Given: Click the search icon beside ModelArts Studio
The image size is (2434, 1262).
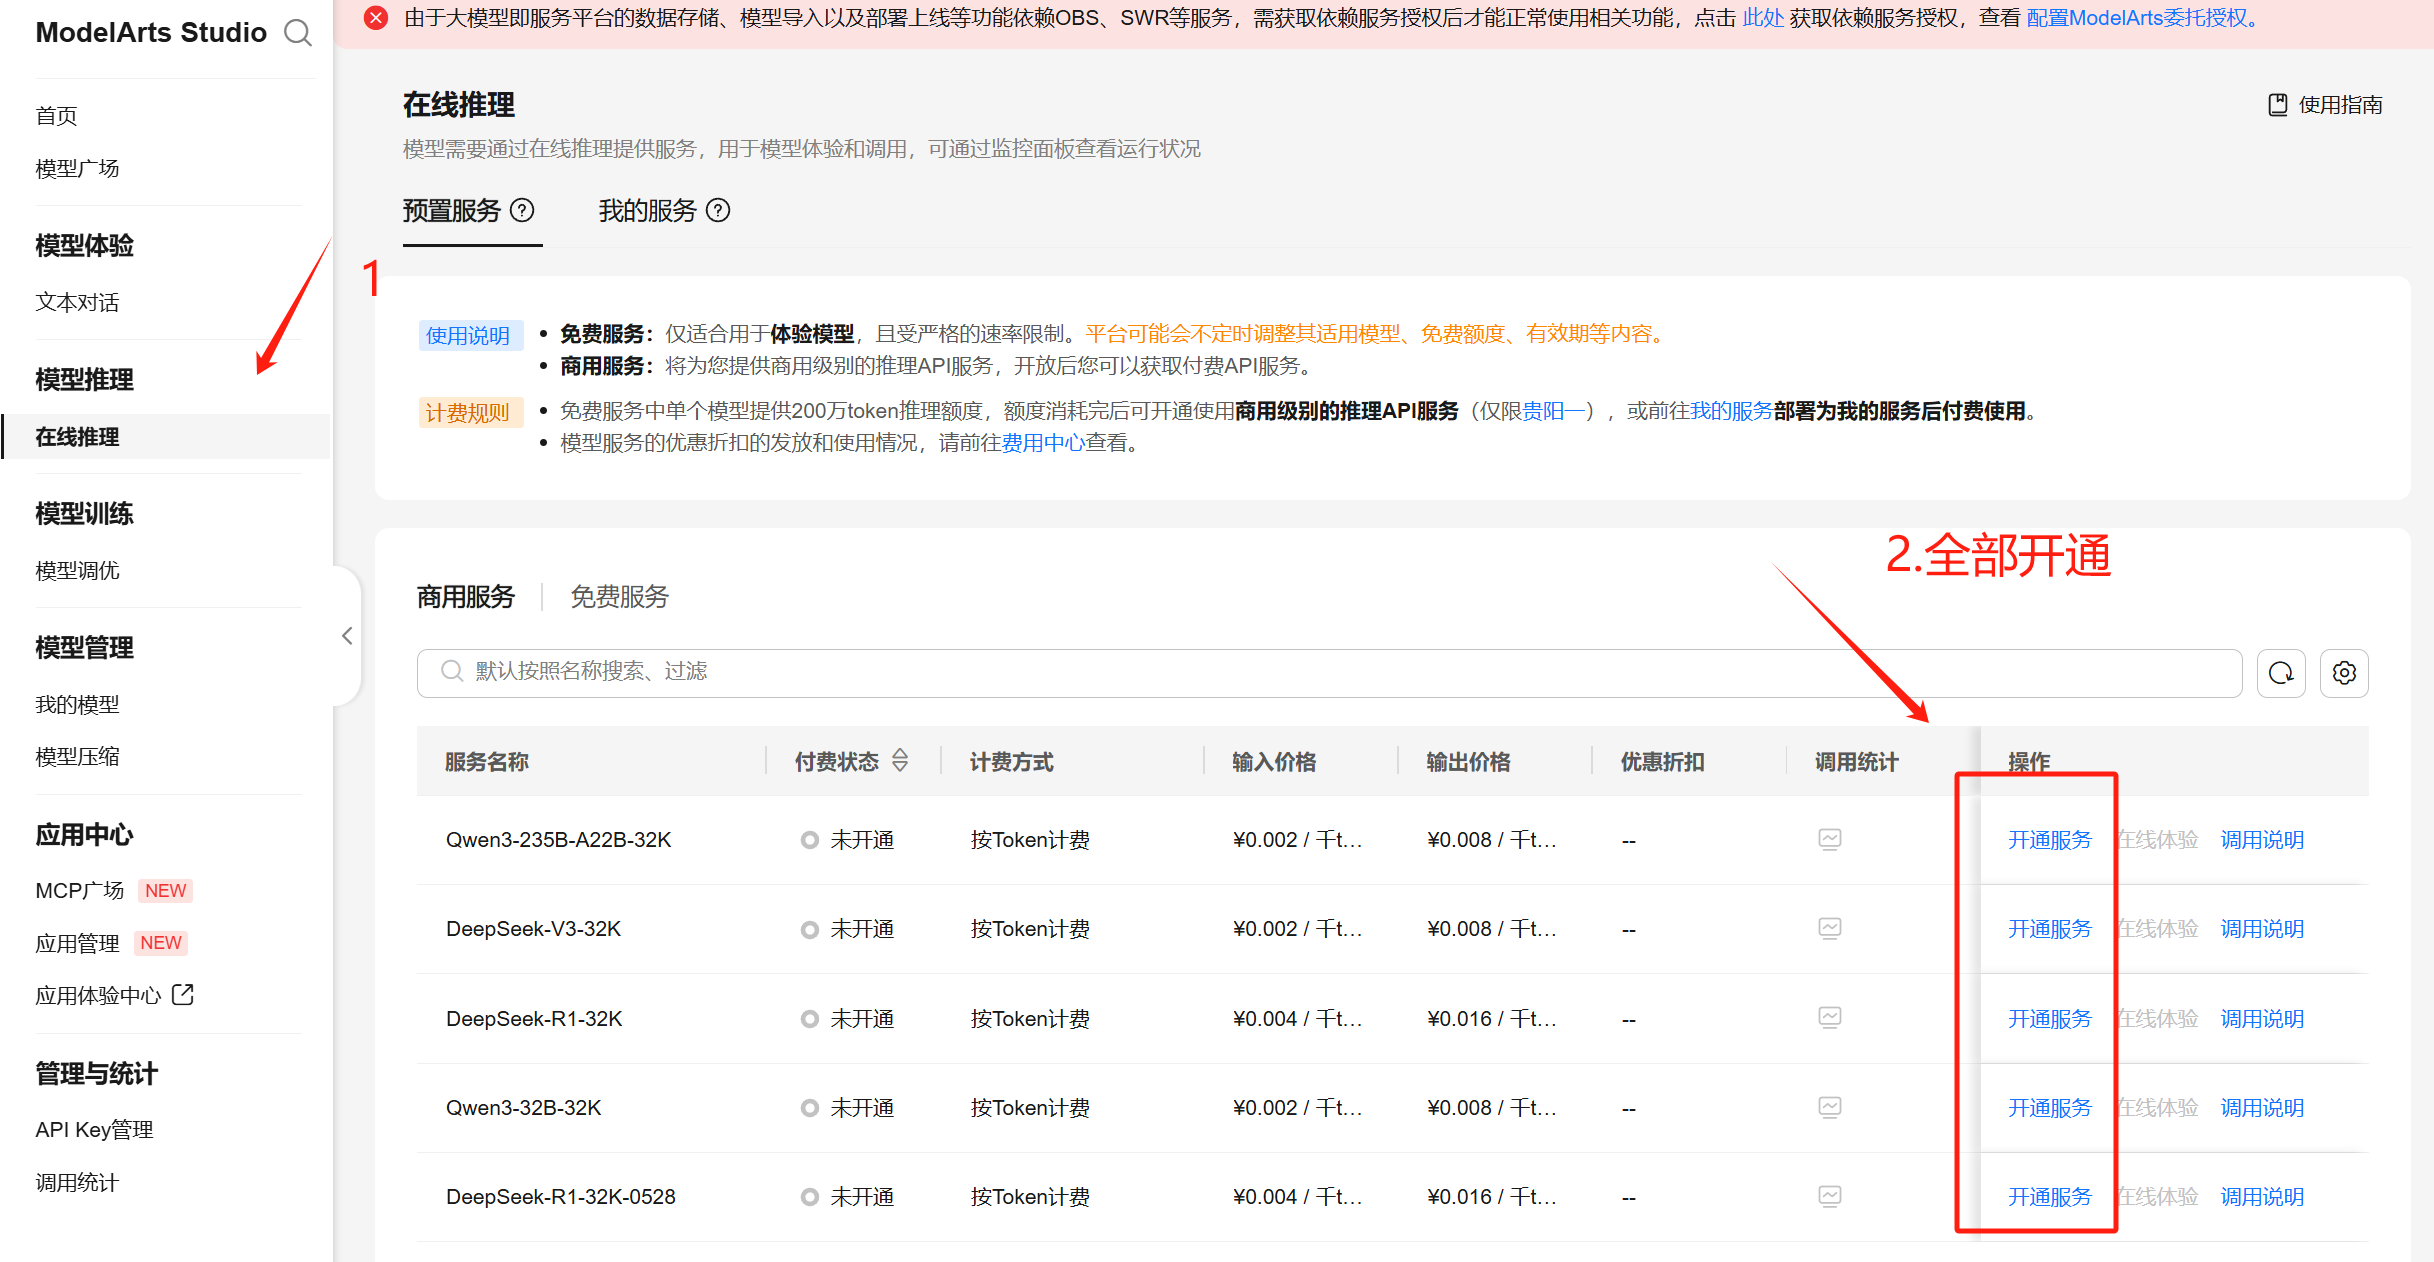Looking at the screenshot, I should [x=297, y=33].
